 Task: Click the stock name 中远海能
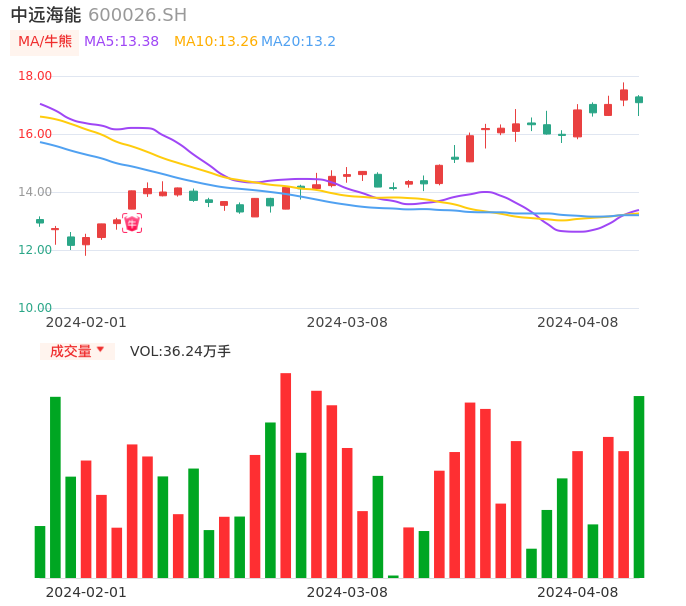click(46, 15)
